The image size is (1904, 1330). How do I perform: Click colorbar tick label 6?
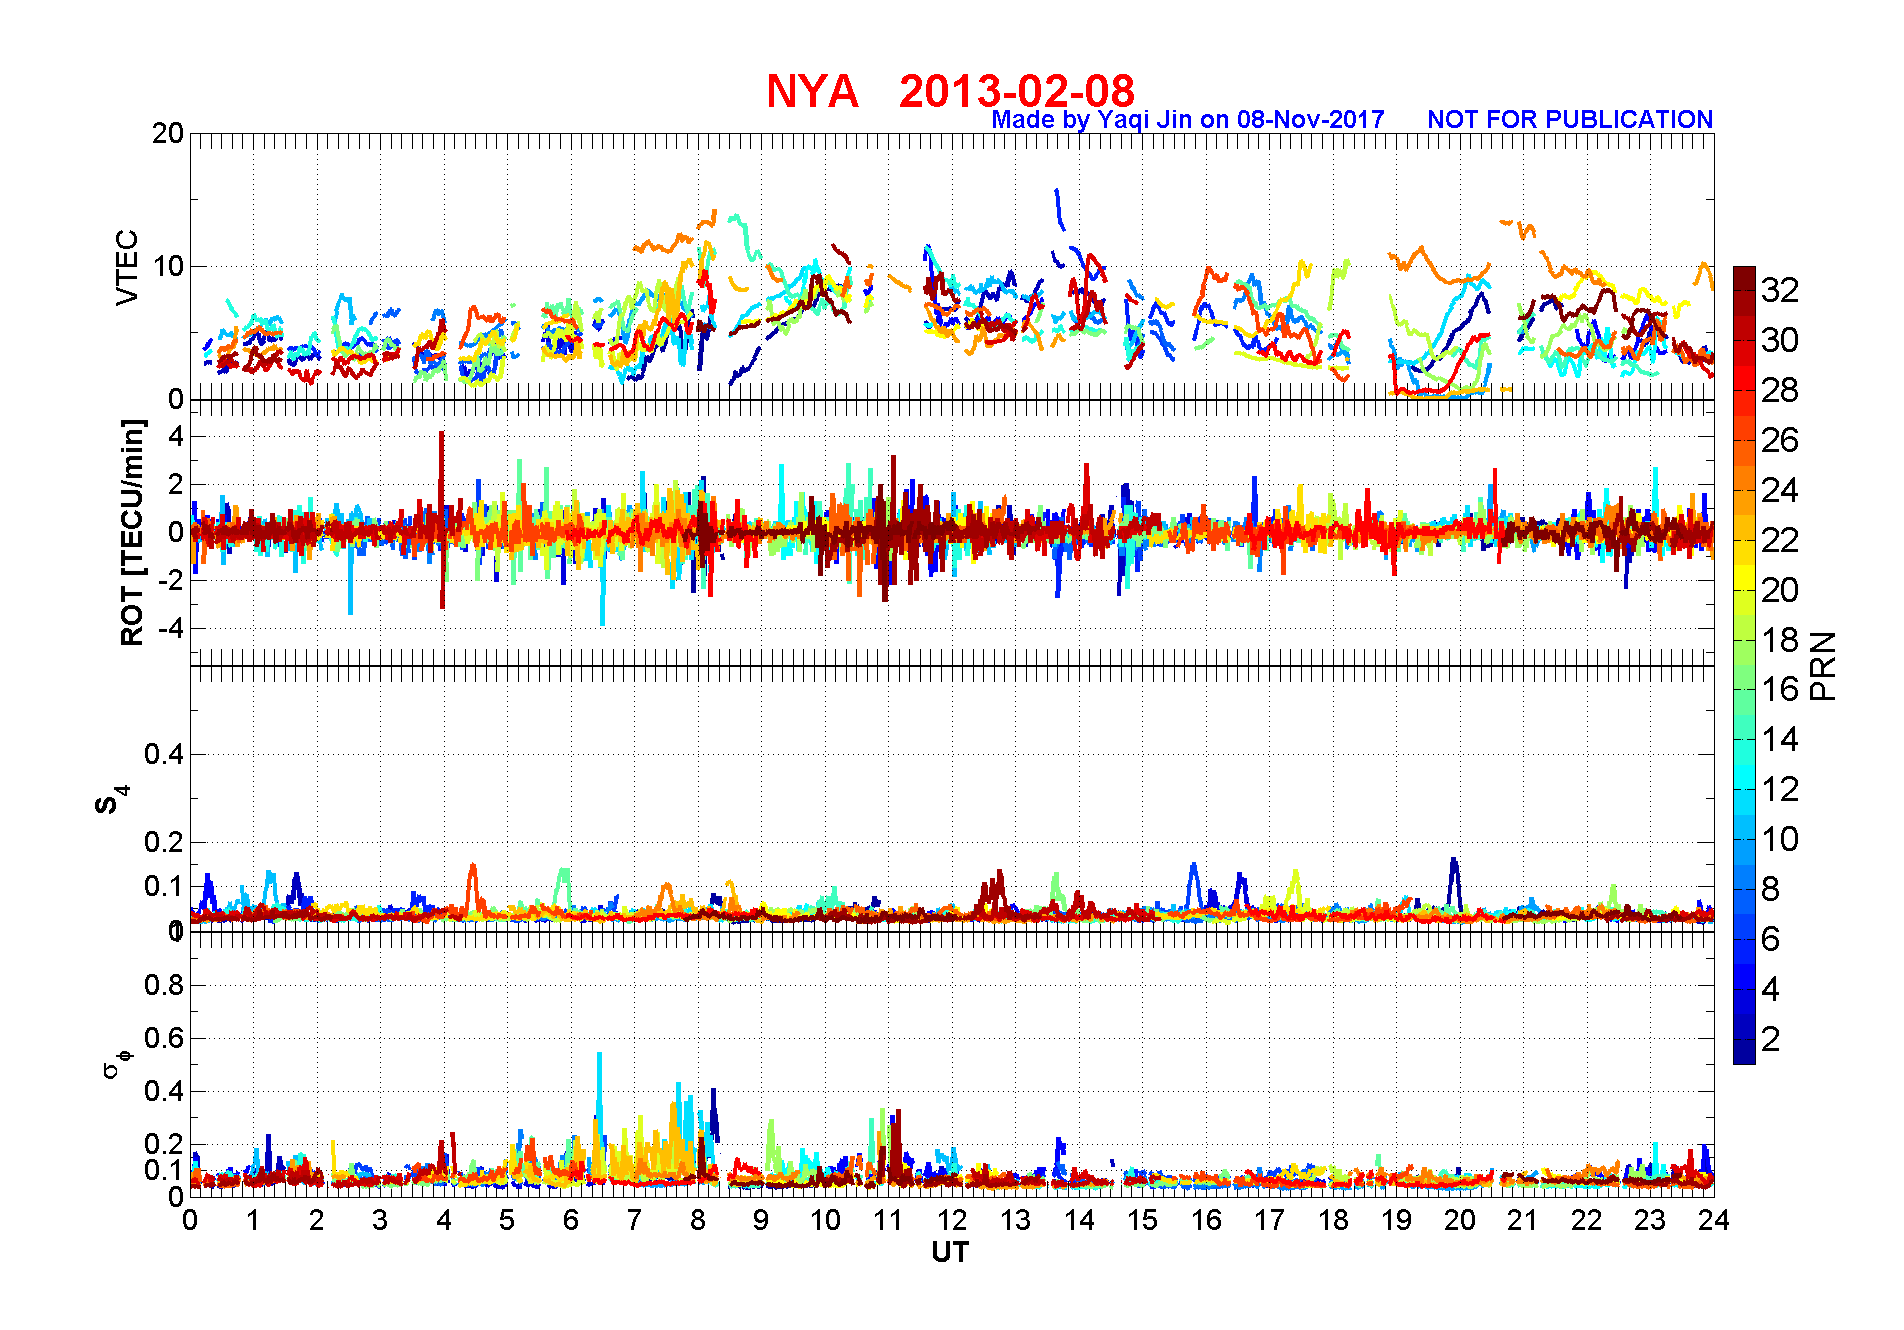click(1771, 939)
